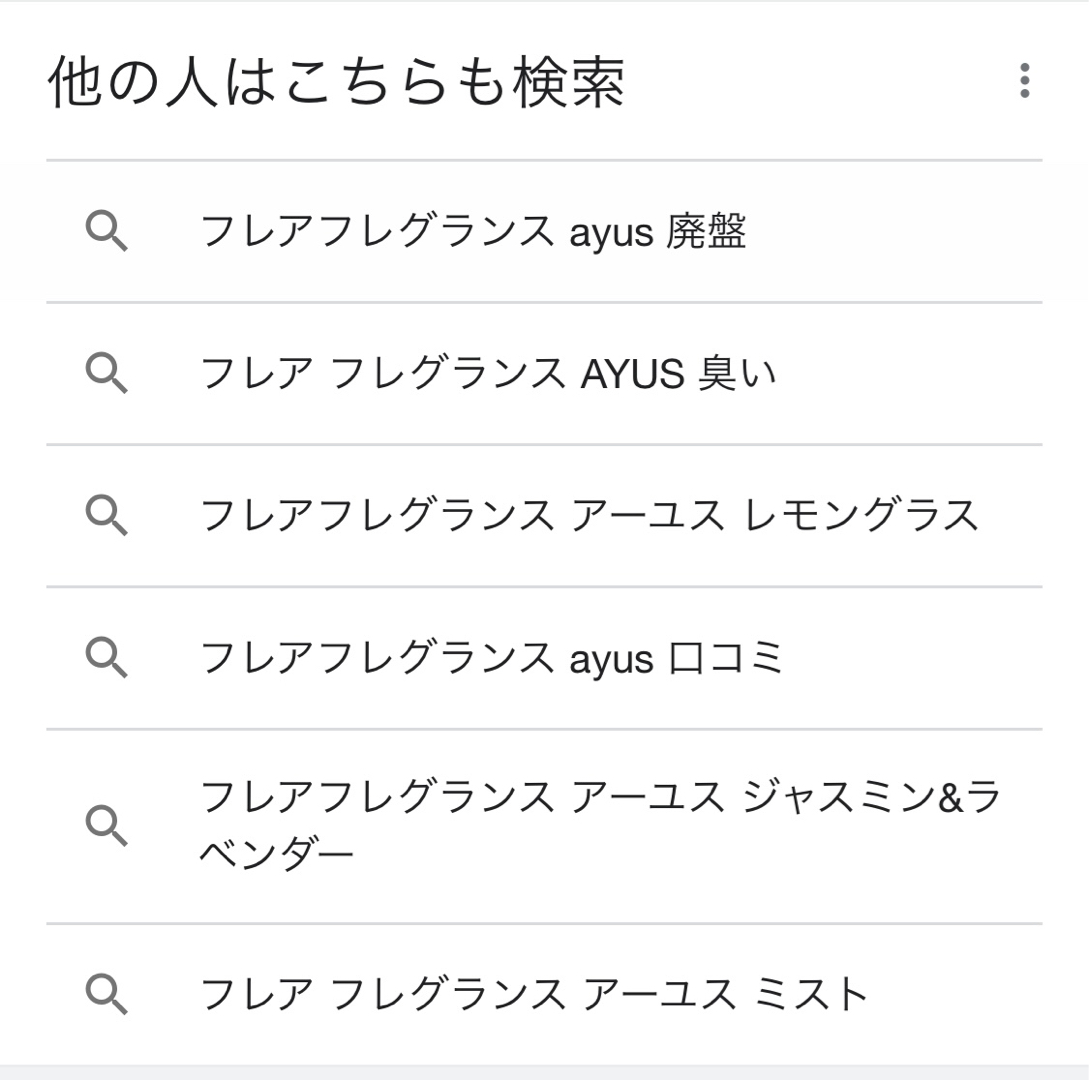This screenshot has height=1080, width=1089.
Task: Open the アーユス ジャスミン&ラベンダー related search
Action: [600, 798]
